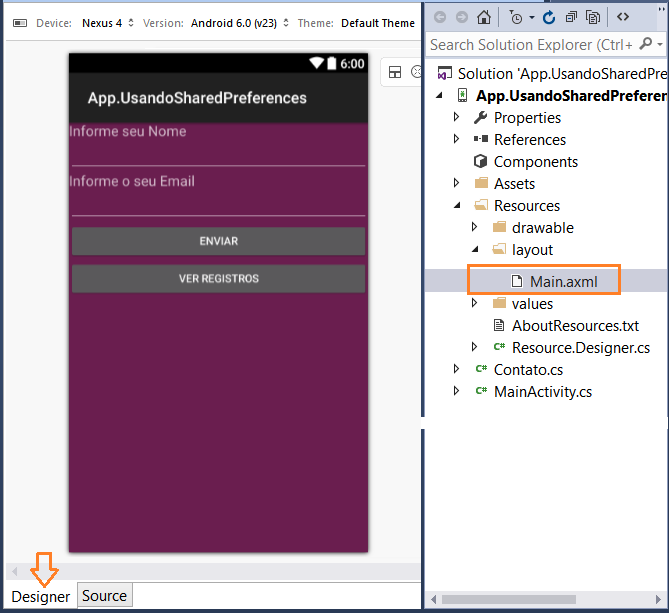Open the Device Nexus 4 dropdown
669x614 pixels.
[x=108, y=23]
